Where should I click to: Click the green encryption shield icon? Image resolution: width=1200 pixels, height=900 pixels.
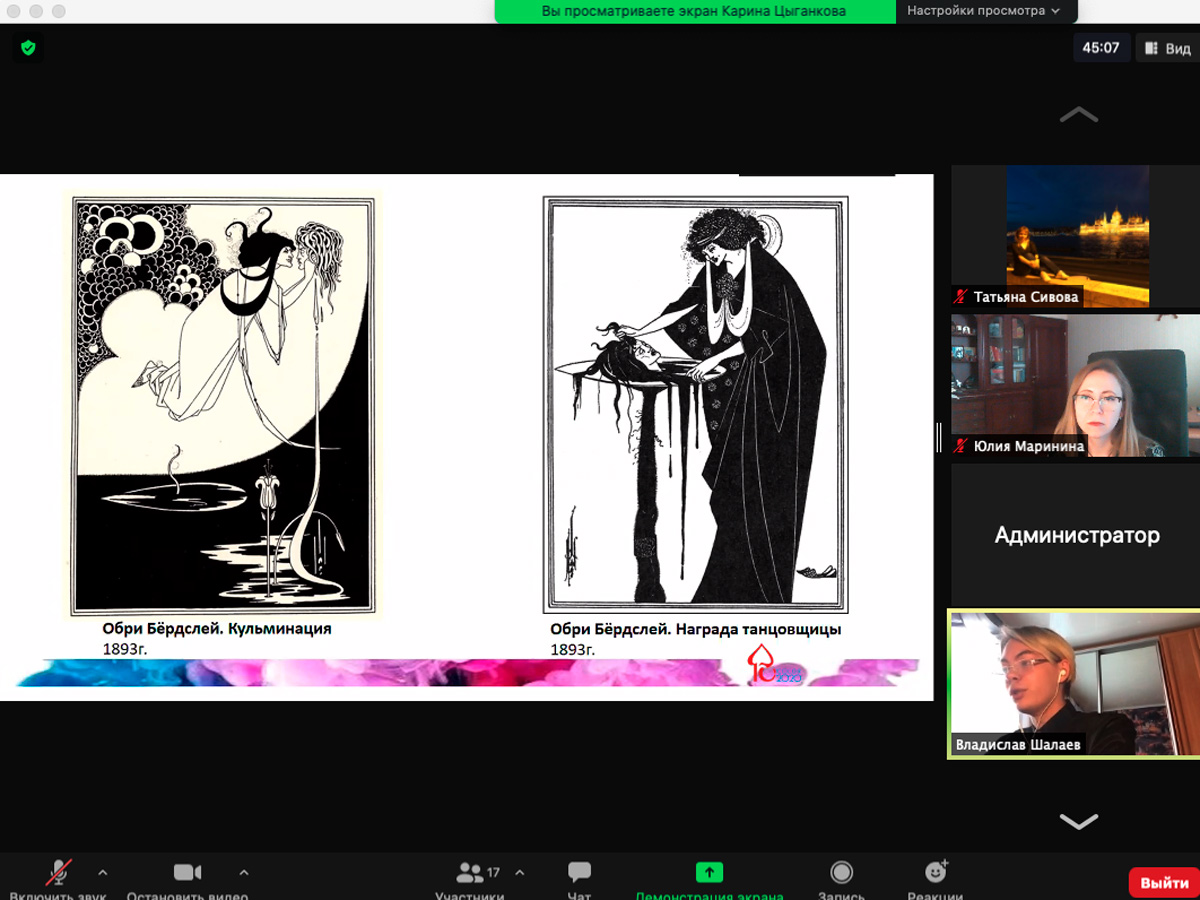click(x=28, y=47)
